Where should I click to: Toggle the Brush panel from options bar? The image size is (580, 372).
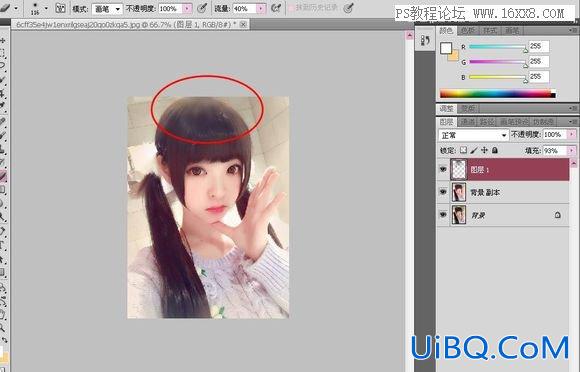click(60, 8)
